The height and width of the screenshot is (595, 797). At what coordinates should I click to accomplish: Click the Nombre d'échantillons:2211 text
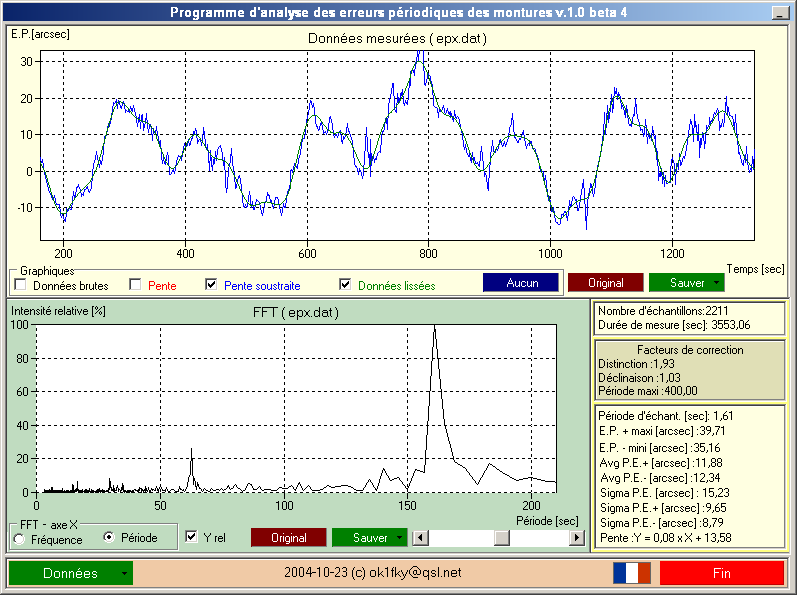tap(663, 310)
